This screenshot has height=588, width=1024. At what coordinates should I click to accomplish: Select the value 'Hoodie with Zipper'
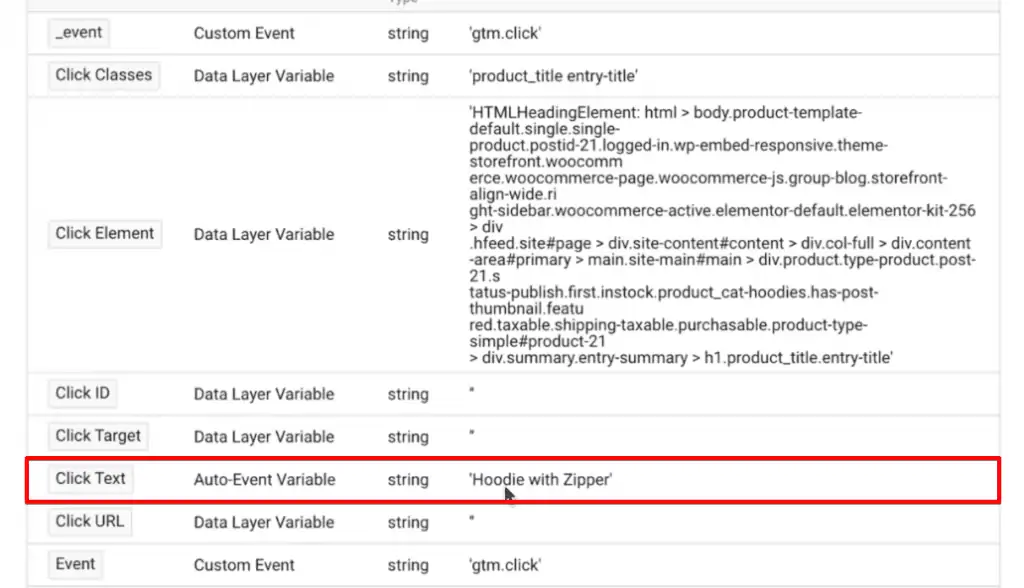pos(541,479)
